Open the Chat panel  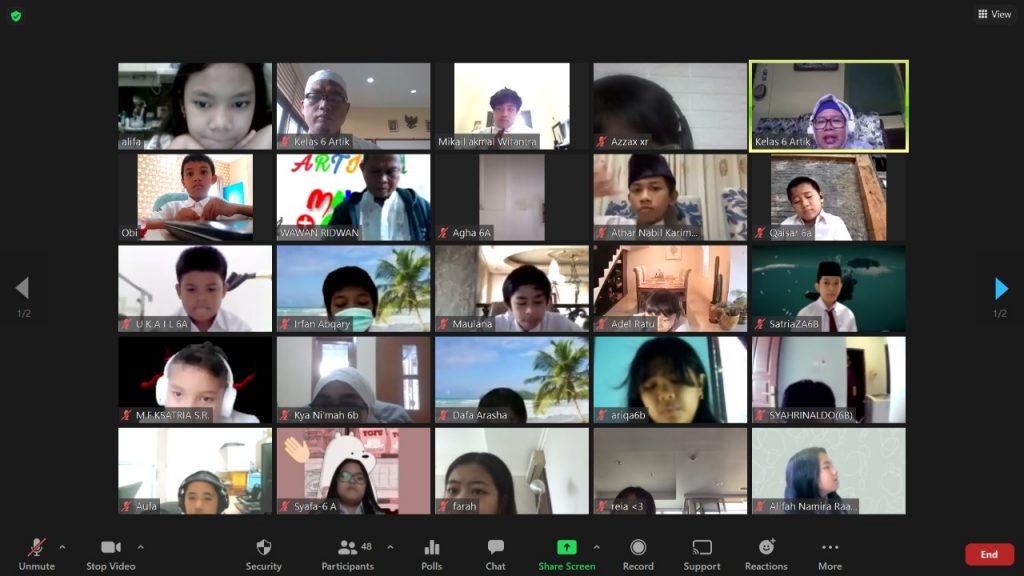pos(495,553)
